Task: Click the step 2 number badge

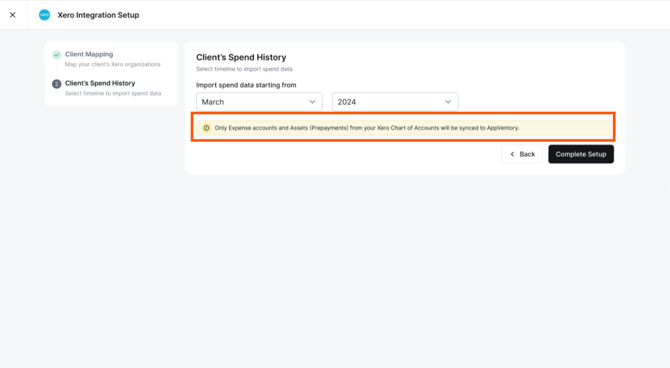Action: pos(56,84)
